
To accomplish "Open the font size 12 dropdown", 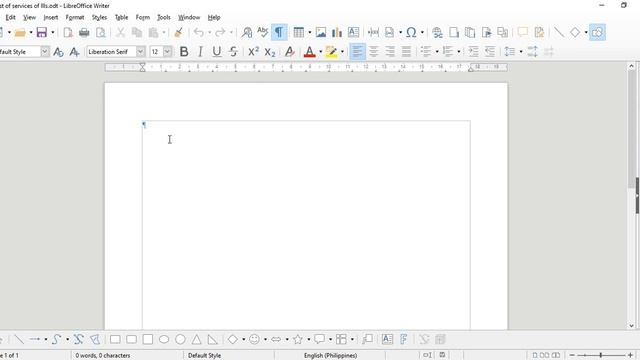I will click(167, 52).
